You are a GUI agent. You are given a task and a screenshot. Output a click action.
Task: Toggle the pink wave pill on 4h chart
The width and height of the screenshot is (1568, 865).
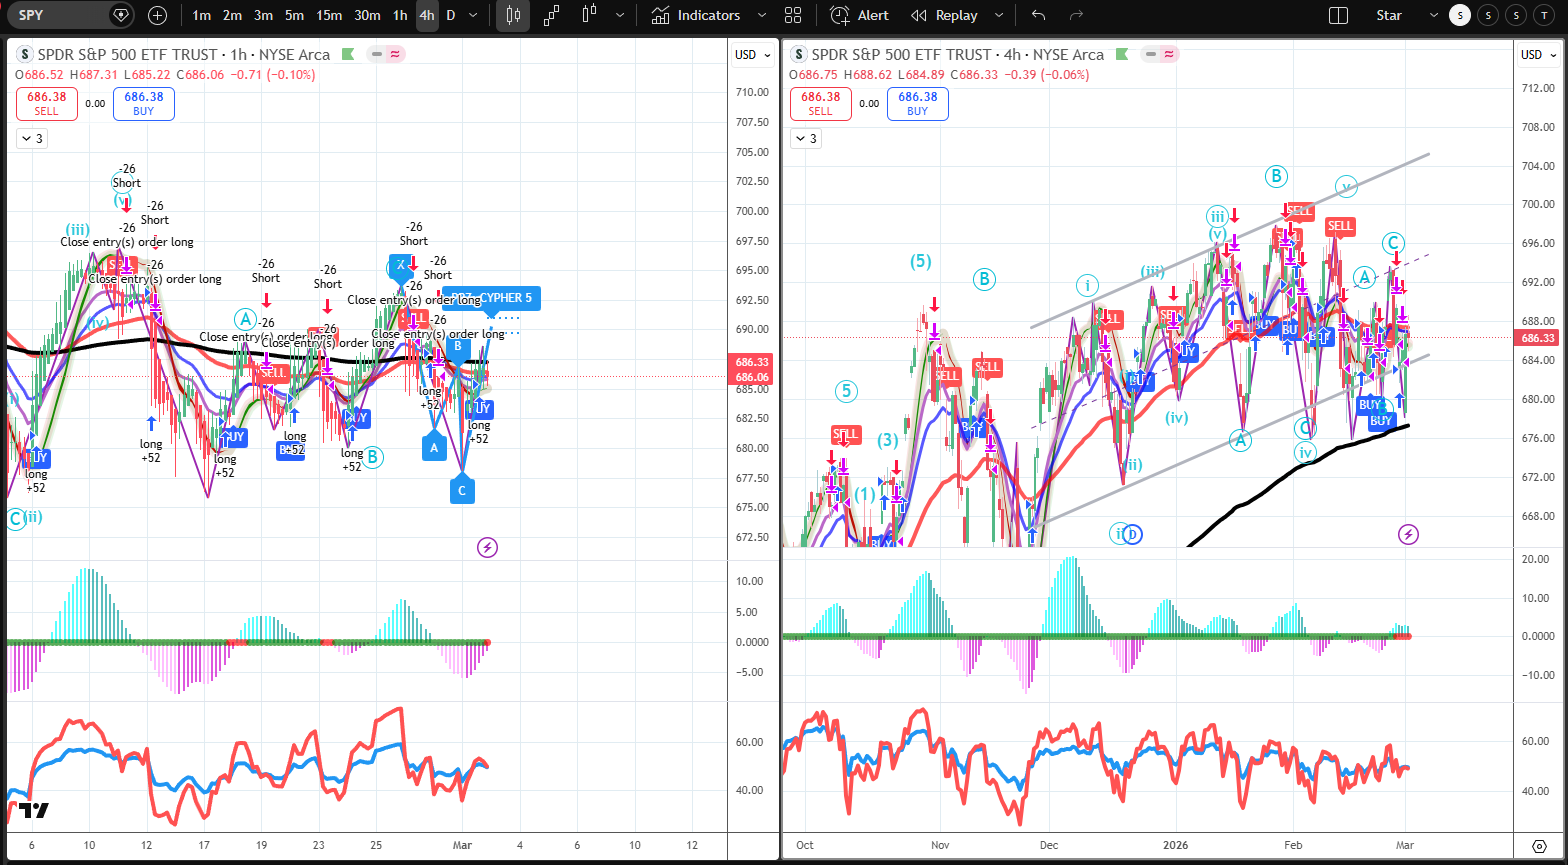(x=1171, y=55)
